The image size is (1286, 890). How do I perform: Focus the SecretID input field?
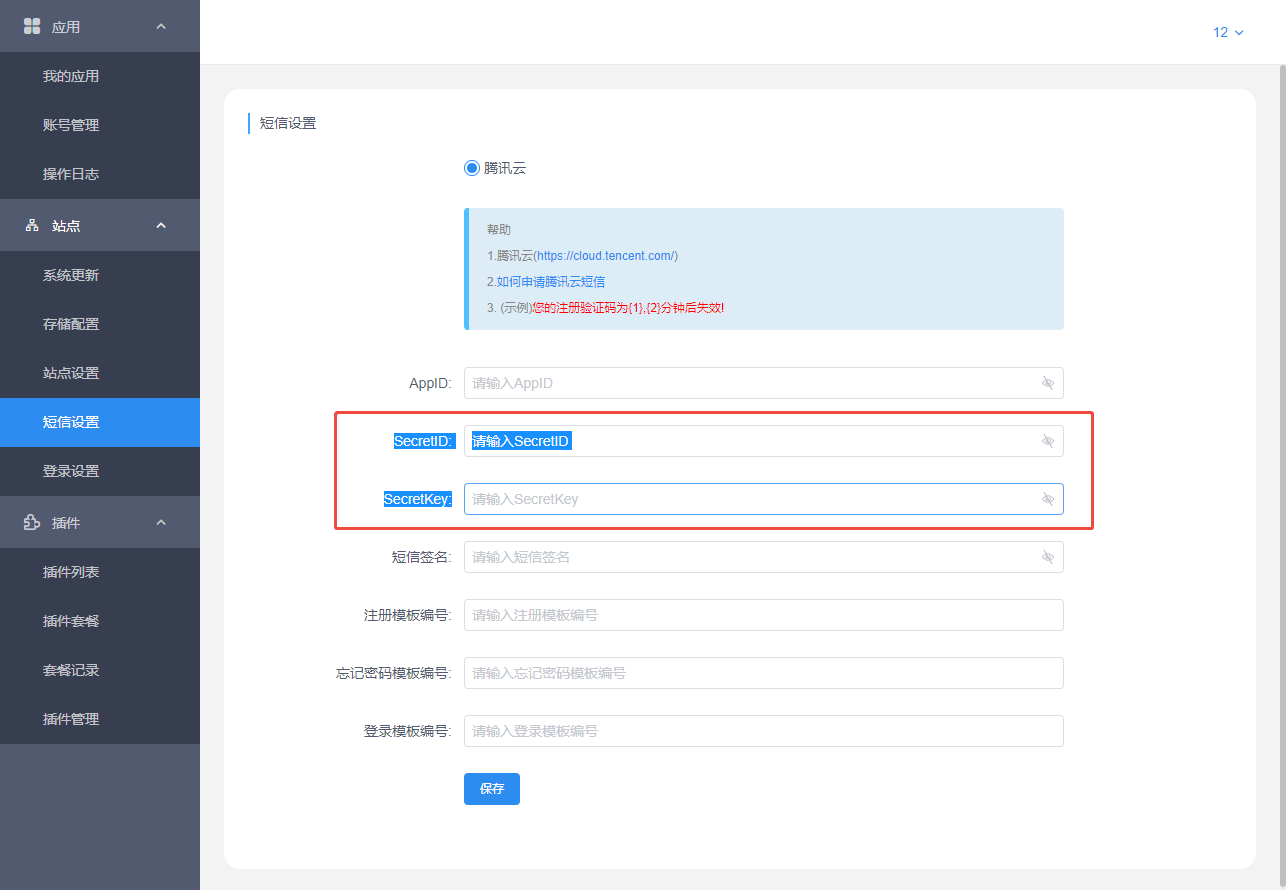pyautogui.click(x=764, y=441)
